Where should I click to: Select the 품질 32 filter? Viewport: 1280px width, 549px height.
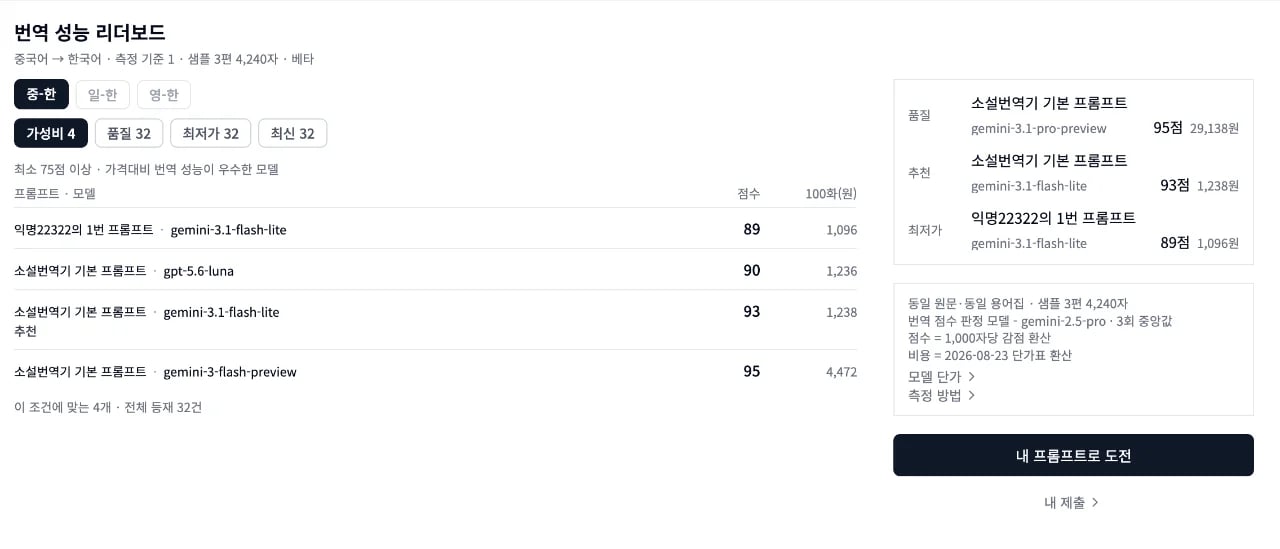point(129,133)
